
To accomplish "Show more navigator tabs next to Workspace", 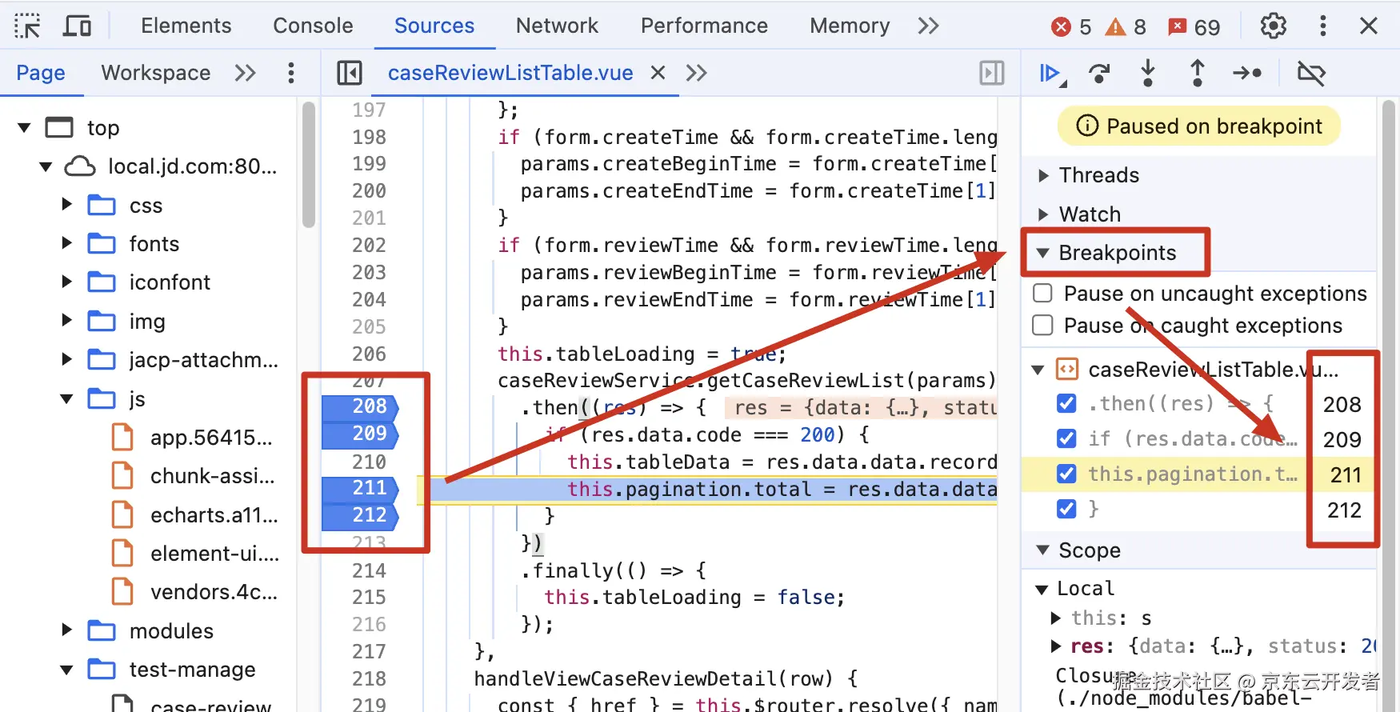I will click(245, 73).
